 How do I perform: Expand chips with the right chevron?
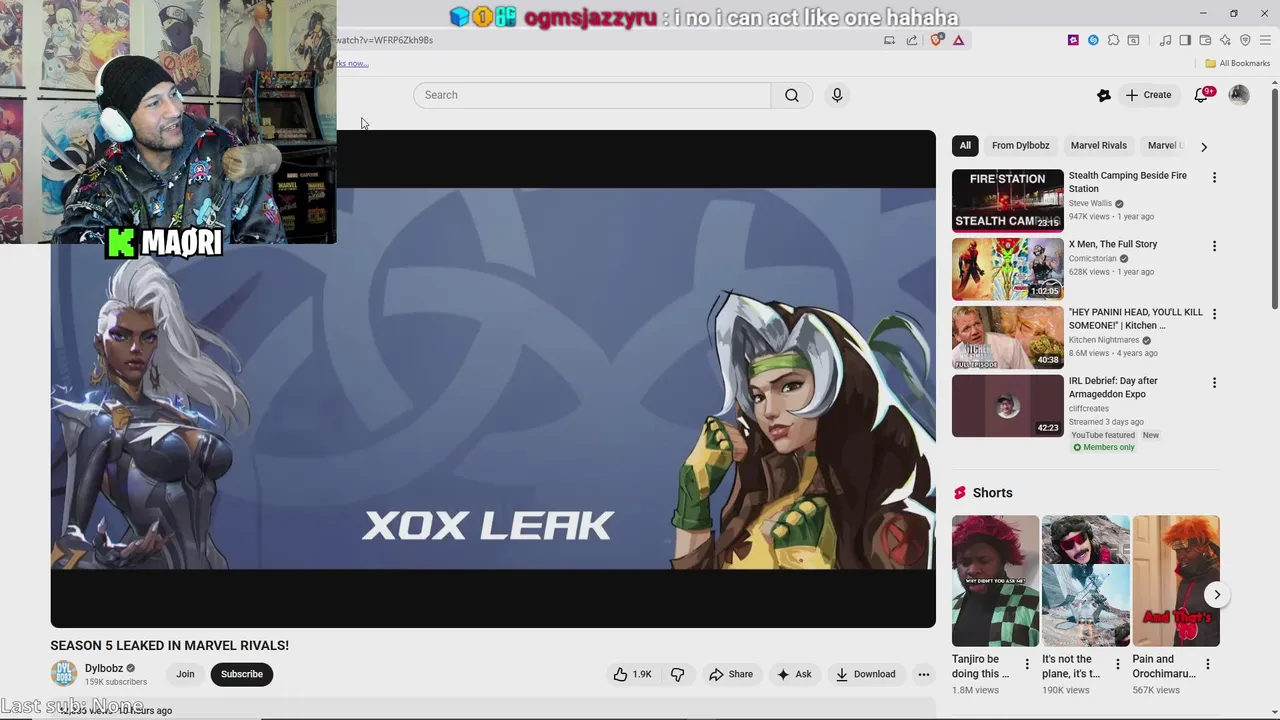tap(1204, 146)
